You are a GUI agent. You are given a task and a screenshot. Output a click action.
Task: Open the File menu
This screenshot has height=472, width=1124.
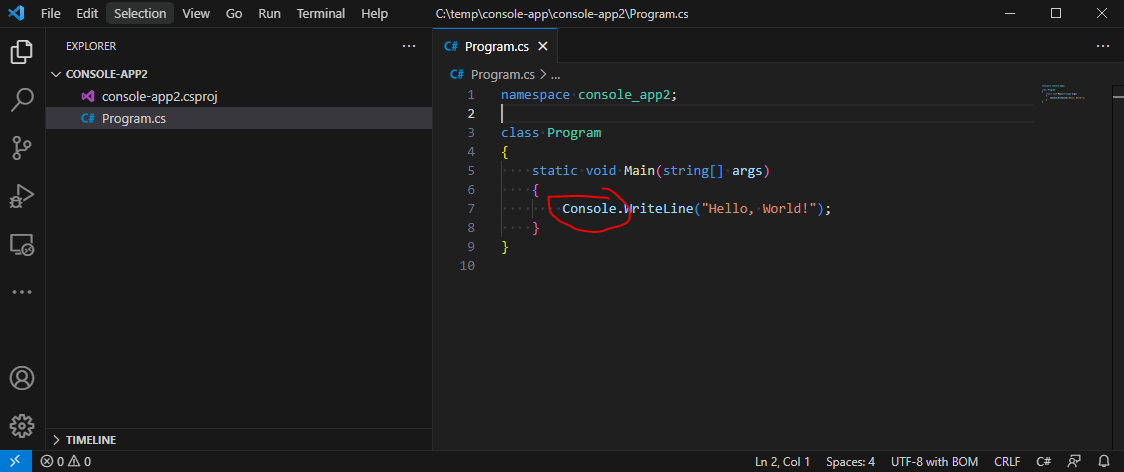pyautogui.click(x=51, y=13)
